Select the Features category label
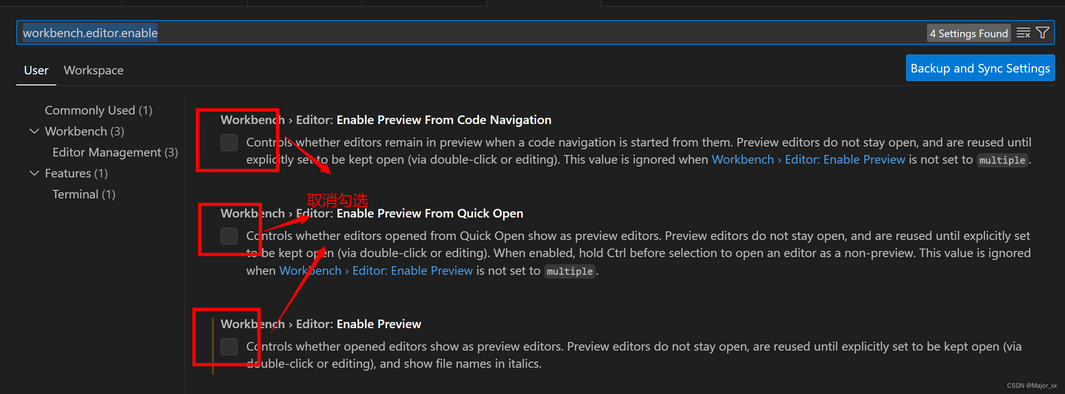This screenshot has width=1065, height=394. (x=76, y=173)
